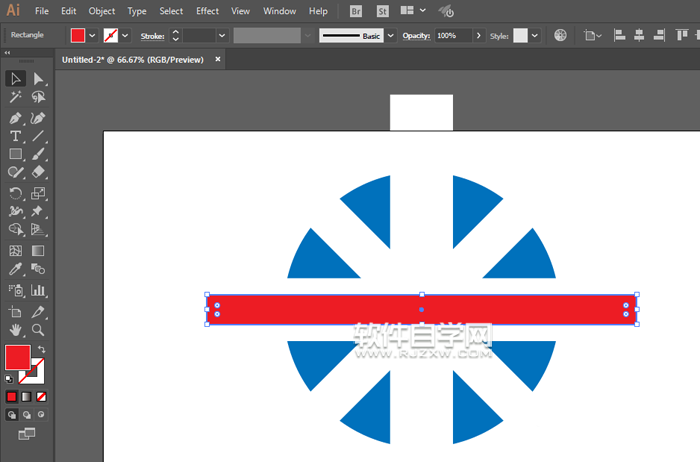Switch to the Untitled-2 document tab

[132, 60]
